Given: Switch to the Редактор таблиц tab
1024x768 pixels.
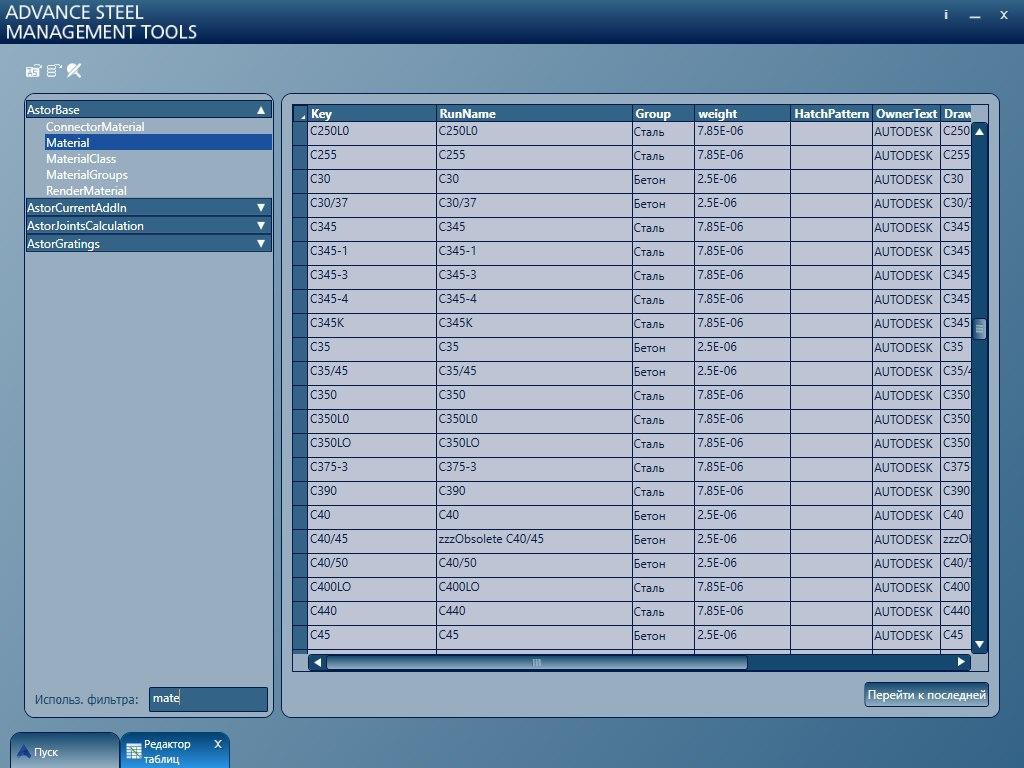Looking at the screenshot, I should tap(167, 752).
